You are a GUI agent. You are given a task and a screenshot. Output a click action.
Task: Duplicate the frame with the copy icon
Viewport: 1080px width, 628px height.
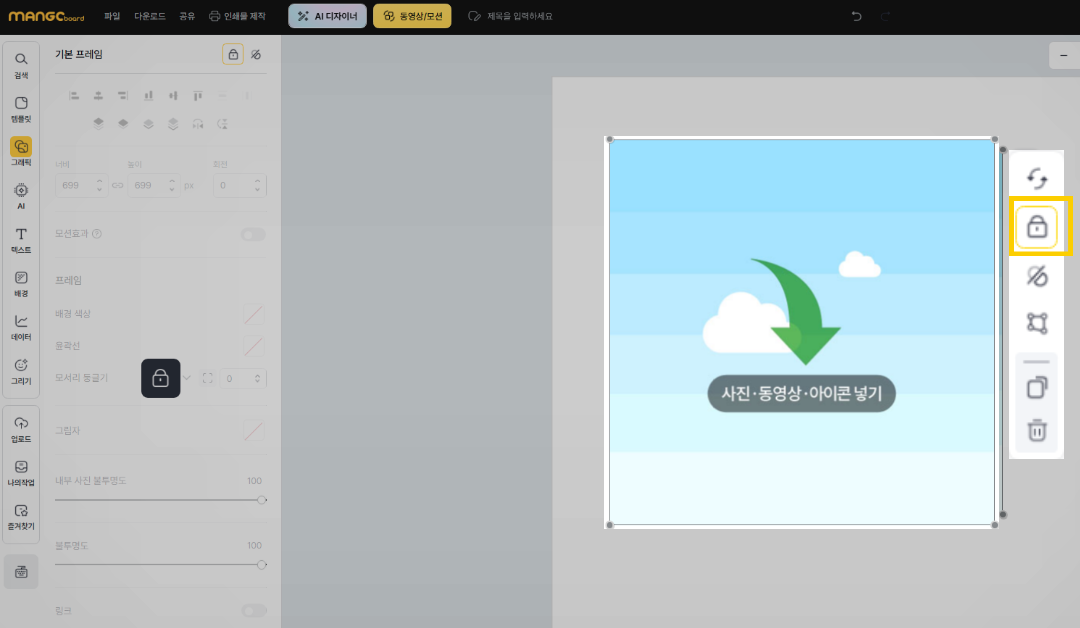pos(1037,386)
